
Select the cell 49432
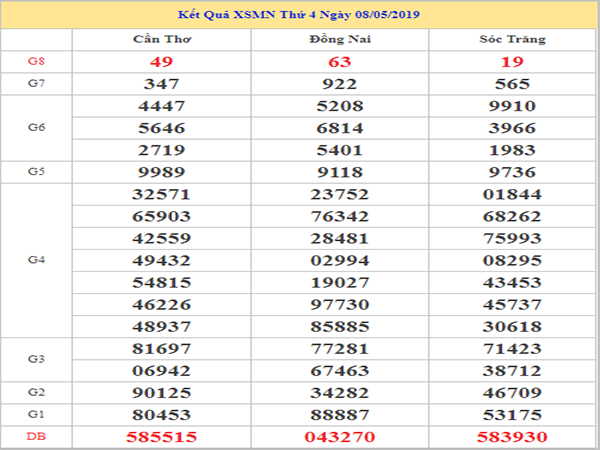[x=161, y=261]
